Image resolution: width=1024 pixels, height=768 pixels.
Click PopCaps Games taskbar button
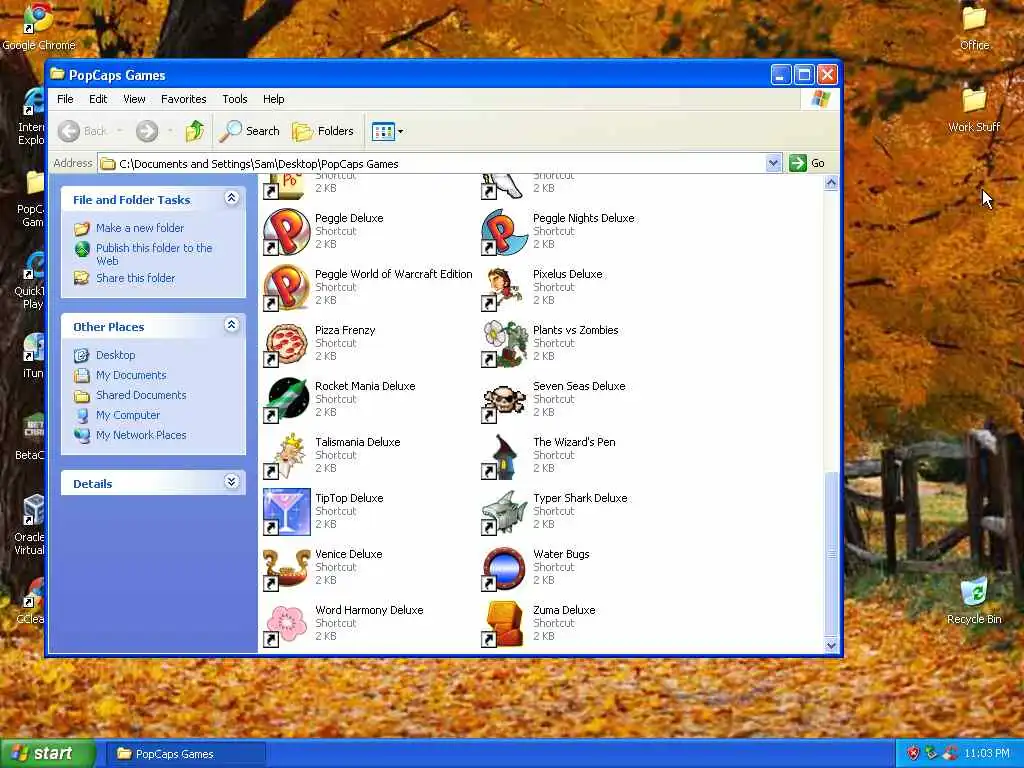pyautogui.click(x=185, y=754)
